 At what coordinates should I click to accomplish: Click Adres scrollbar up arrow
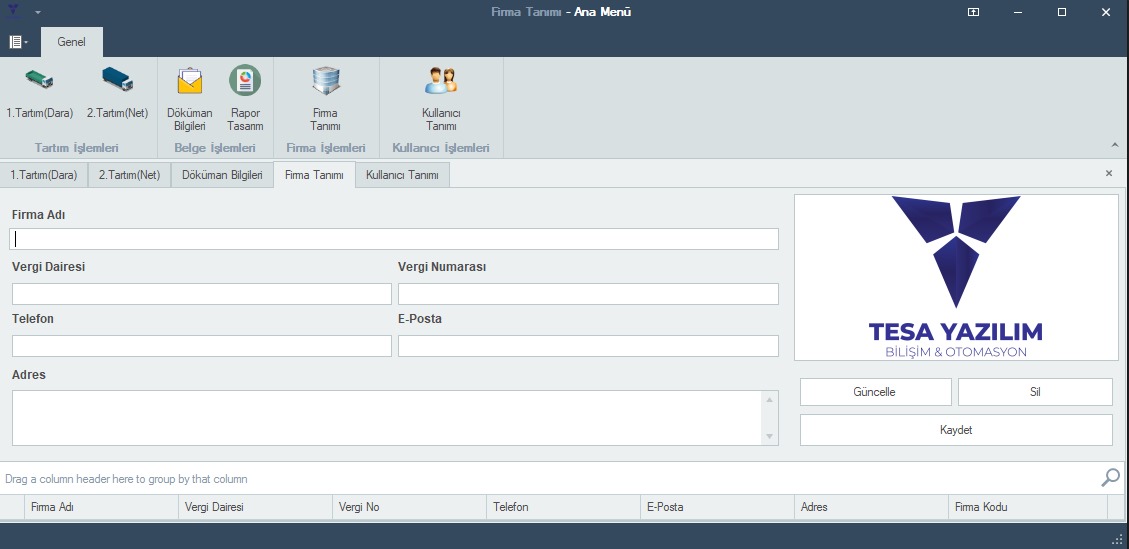pos(770,399)
